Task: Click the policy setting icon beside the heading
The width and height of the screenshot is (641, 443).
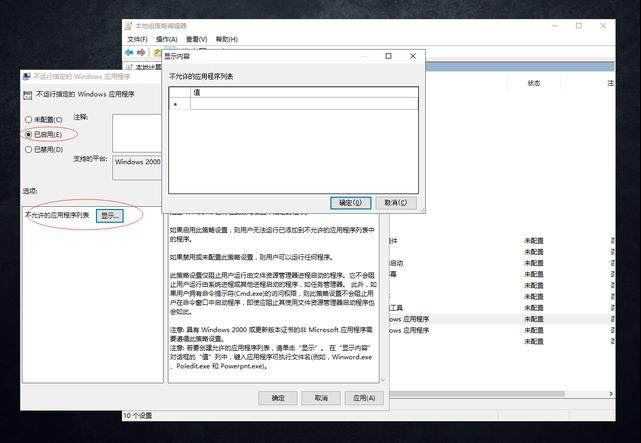Action: coord(28,95)
